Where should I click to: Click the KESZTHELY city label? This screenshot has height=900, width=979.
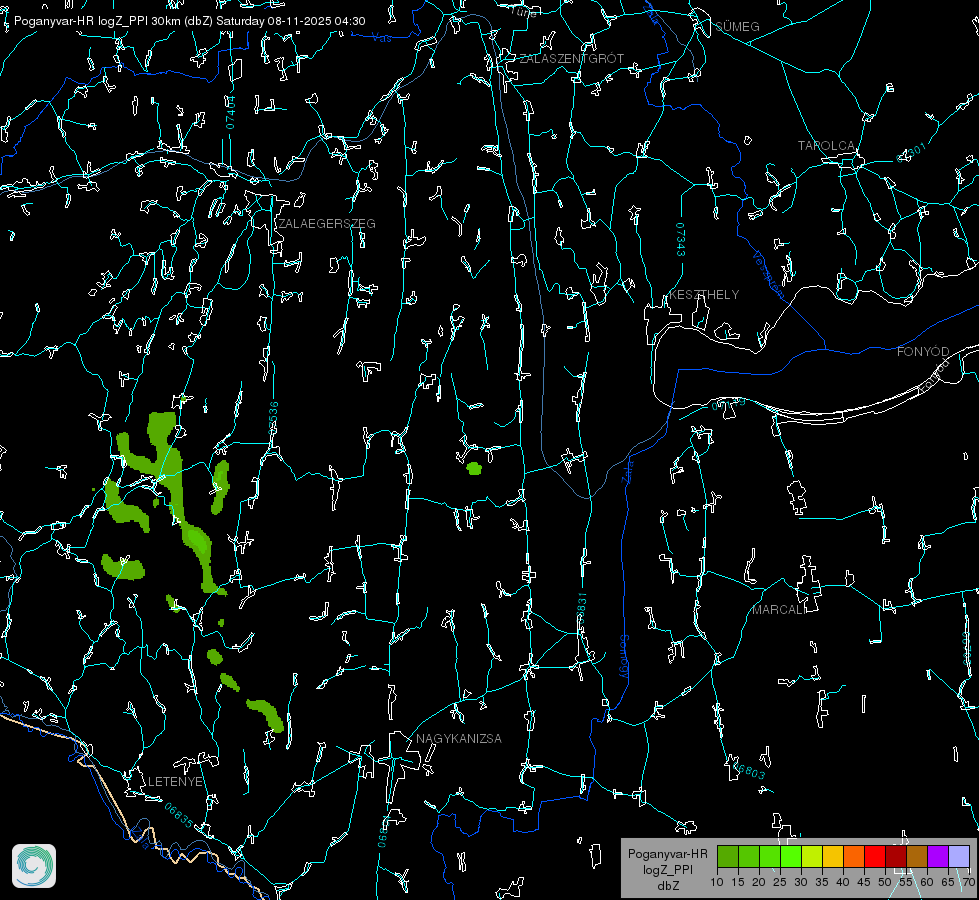pyautogui.click(x=704, y=295)
